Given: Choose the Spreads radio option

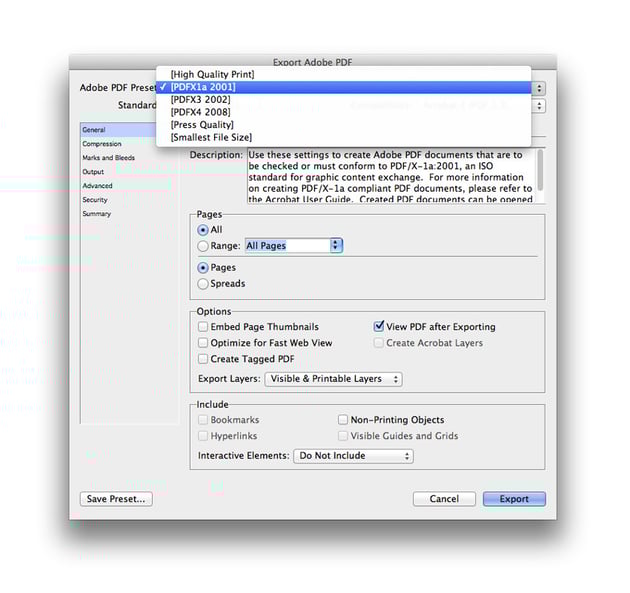Looking at the screenshot, I should (203, 284).
